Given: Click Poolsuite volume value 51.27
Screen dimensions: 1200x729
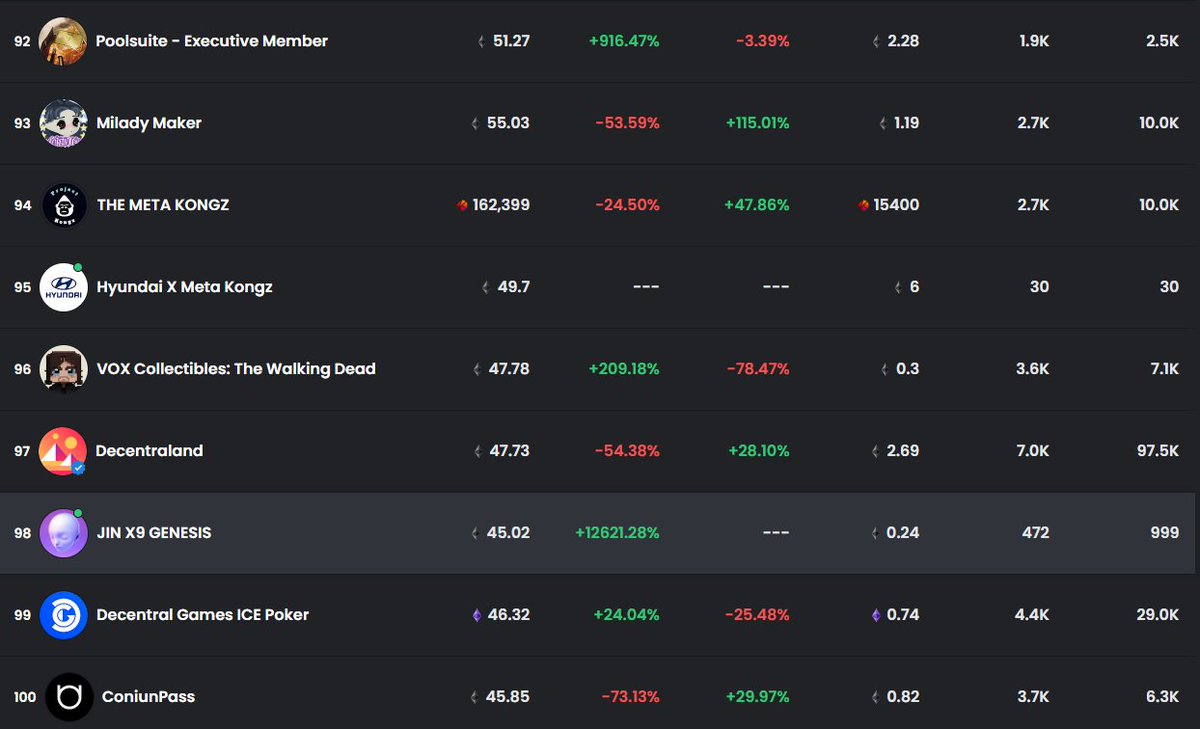Looking at the screenshot, I should [x=511, y=41].
